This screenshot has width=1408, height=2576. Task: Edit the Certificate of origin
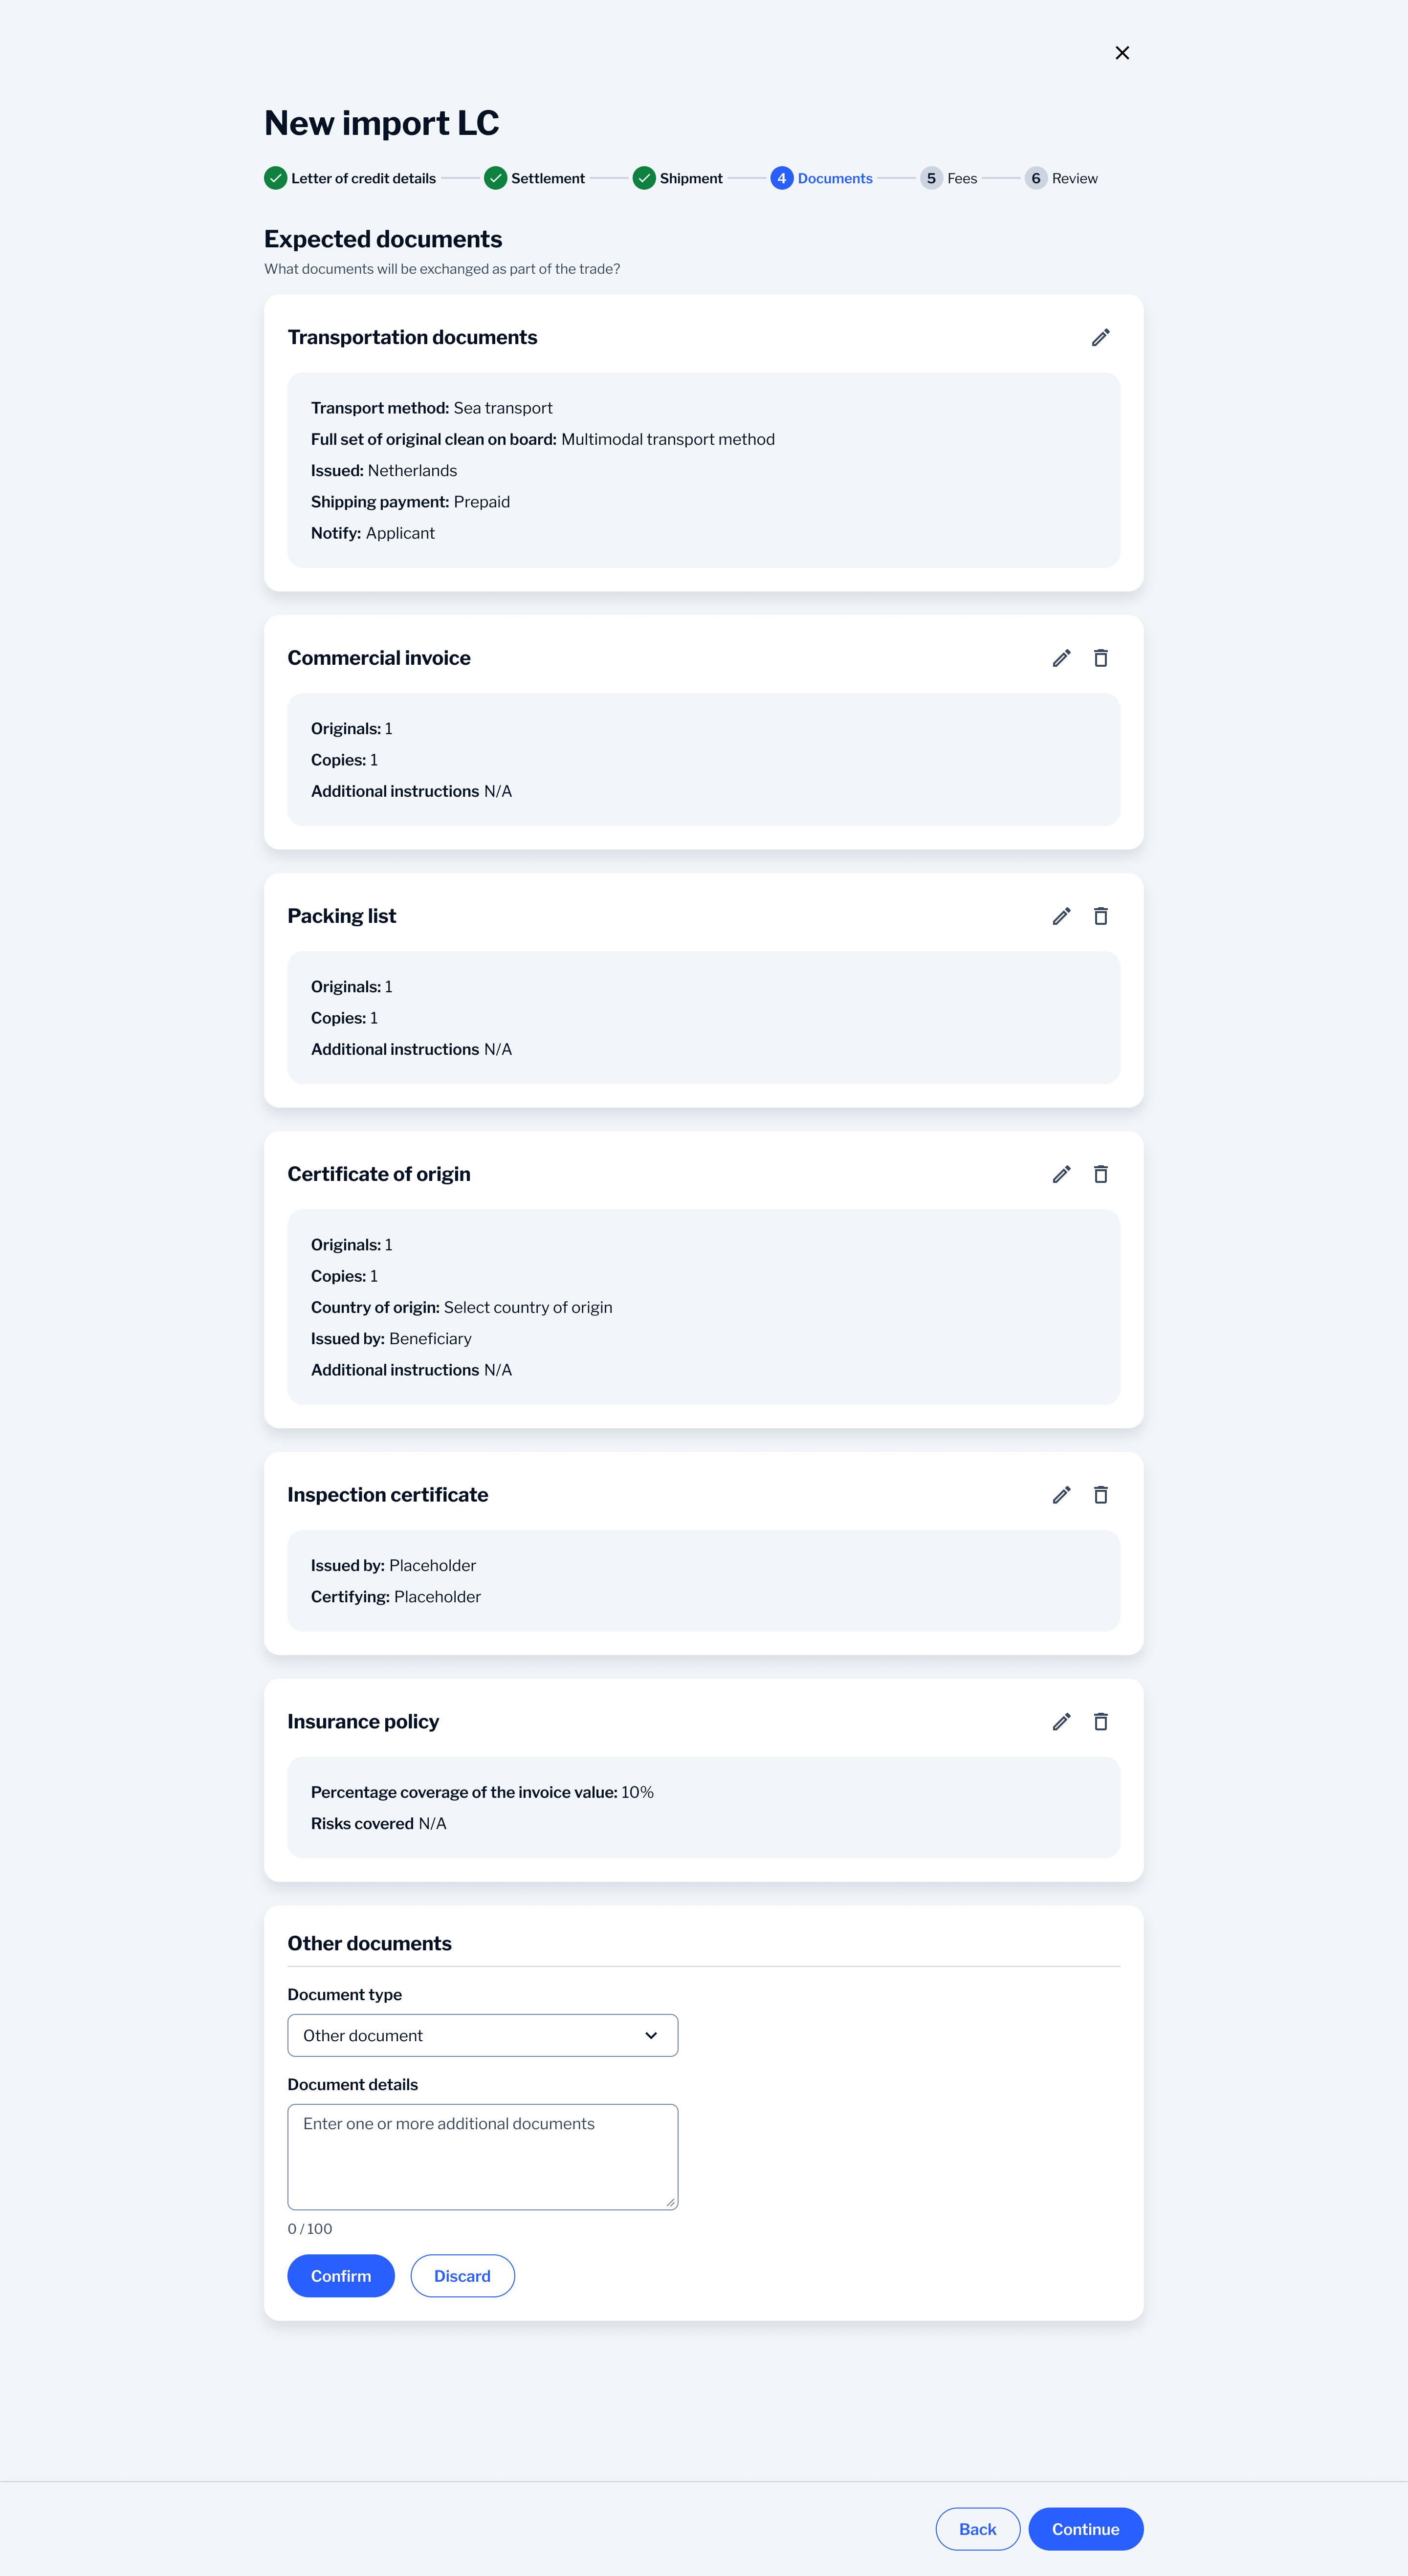coord(1060,1174)
